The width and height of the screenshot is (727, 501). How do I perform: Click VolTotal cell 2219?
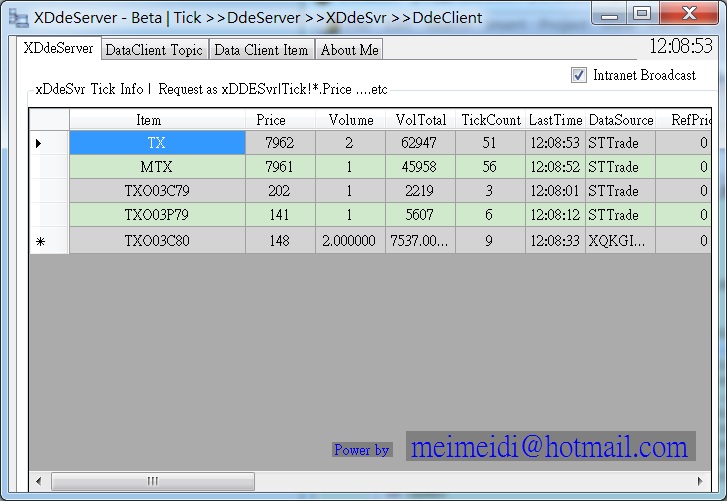point(420,191)
